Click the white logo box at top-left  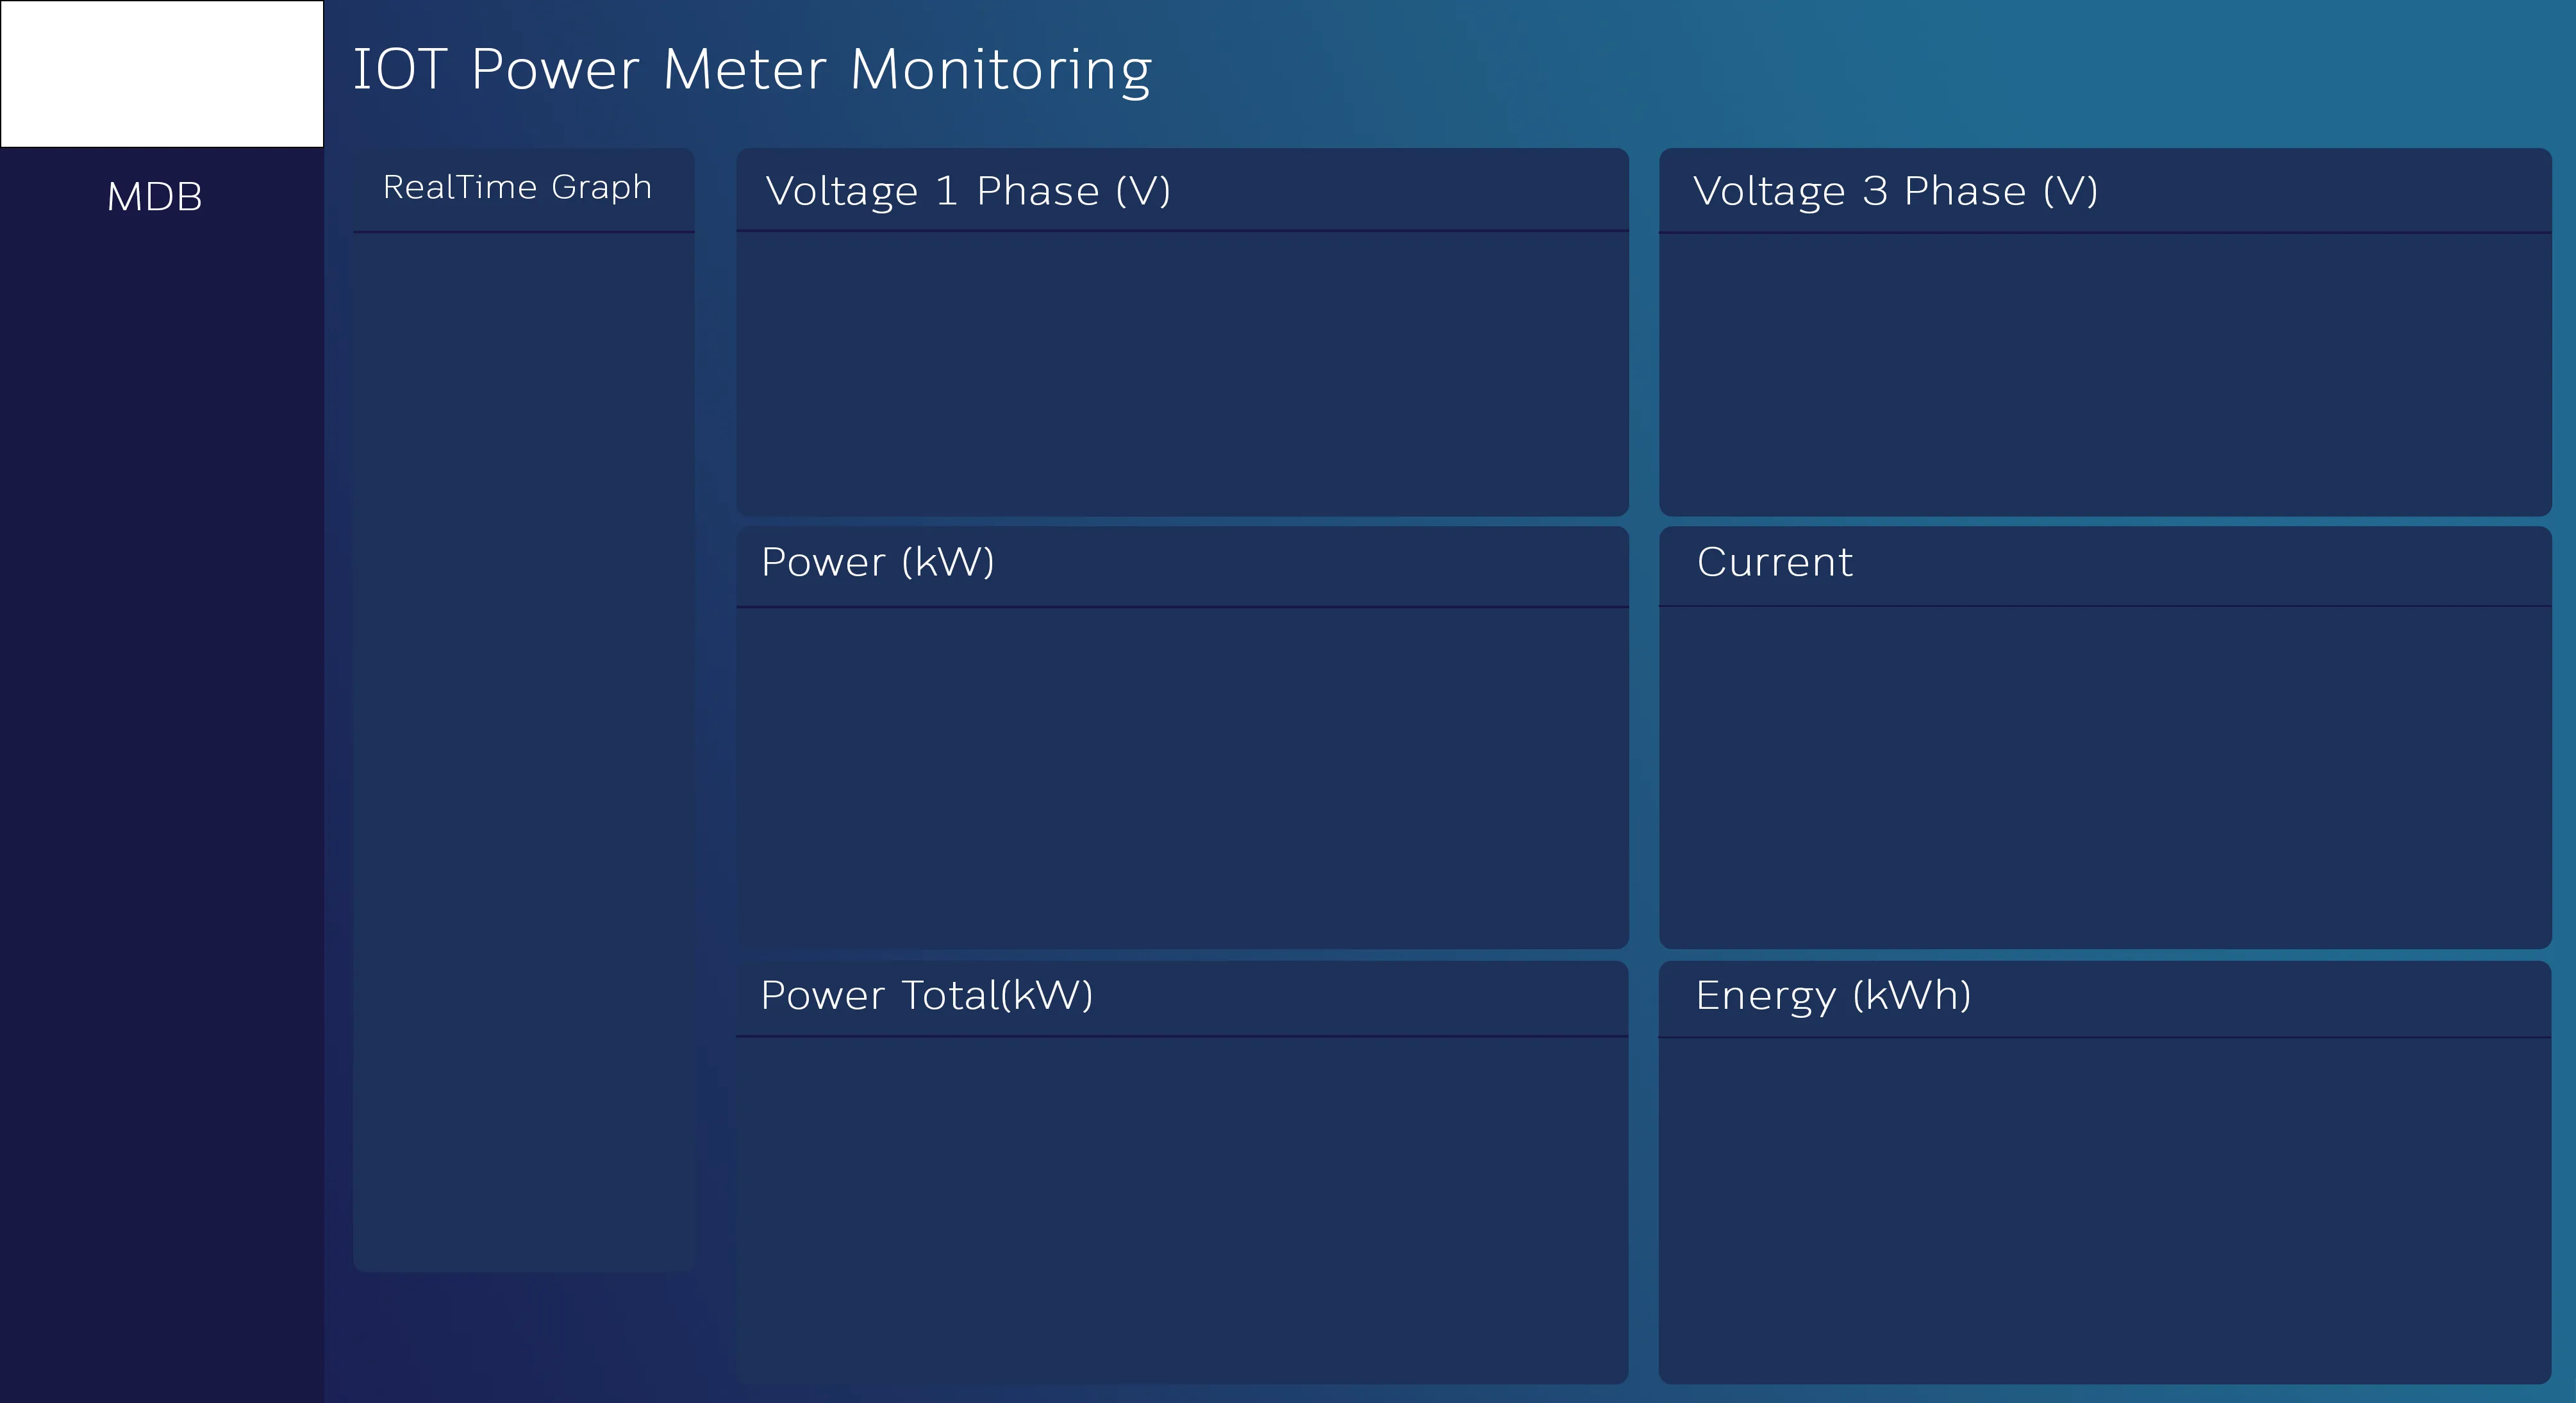click(162, 74)
